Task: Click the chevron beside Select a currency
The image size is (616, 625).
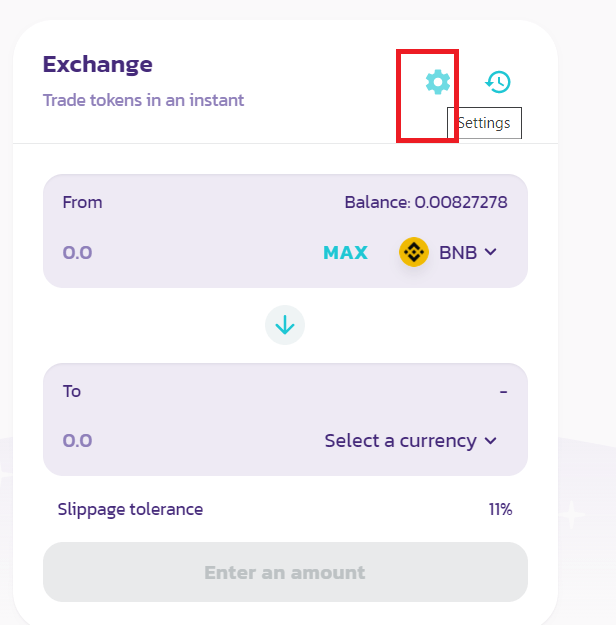Action: pyautogui.click(x=490, y=441)
